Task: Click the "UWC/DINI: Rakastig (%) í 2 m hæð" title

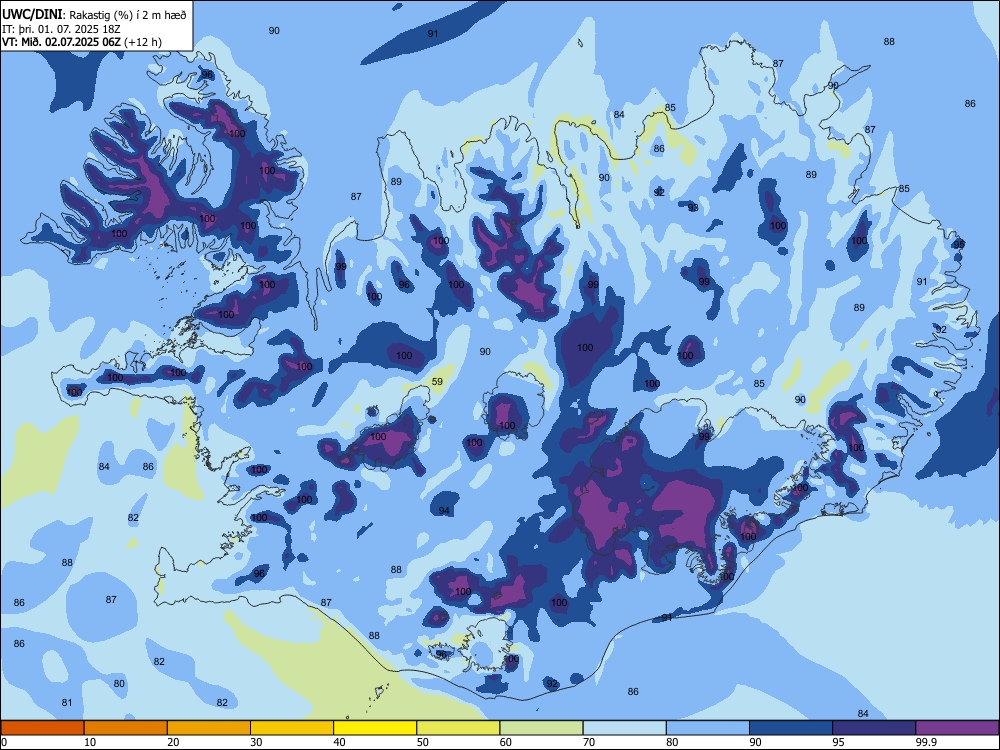Action: (x=94, y=15)
